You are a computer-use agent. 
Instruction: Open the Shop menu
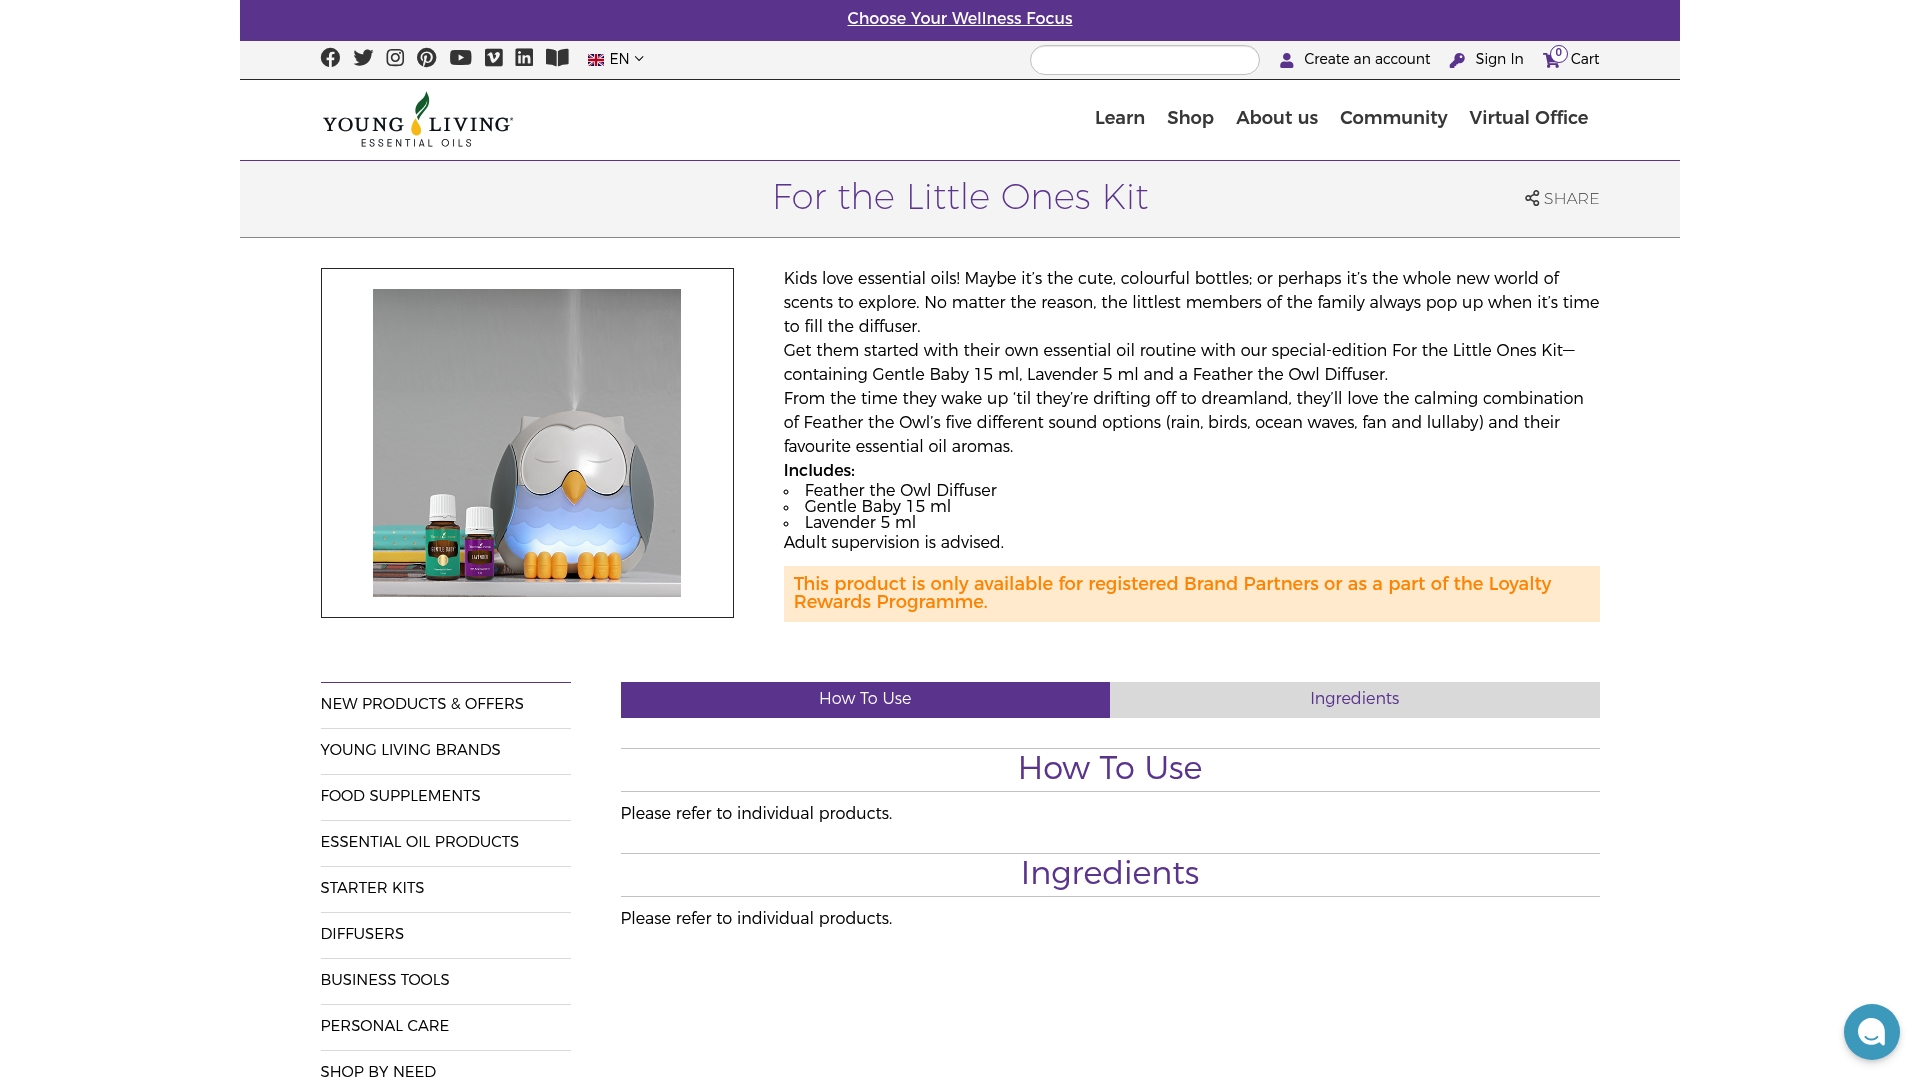coord(1190,118)
